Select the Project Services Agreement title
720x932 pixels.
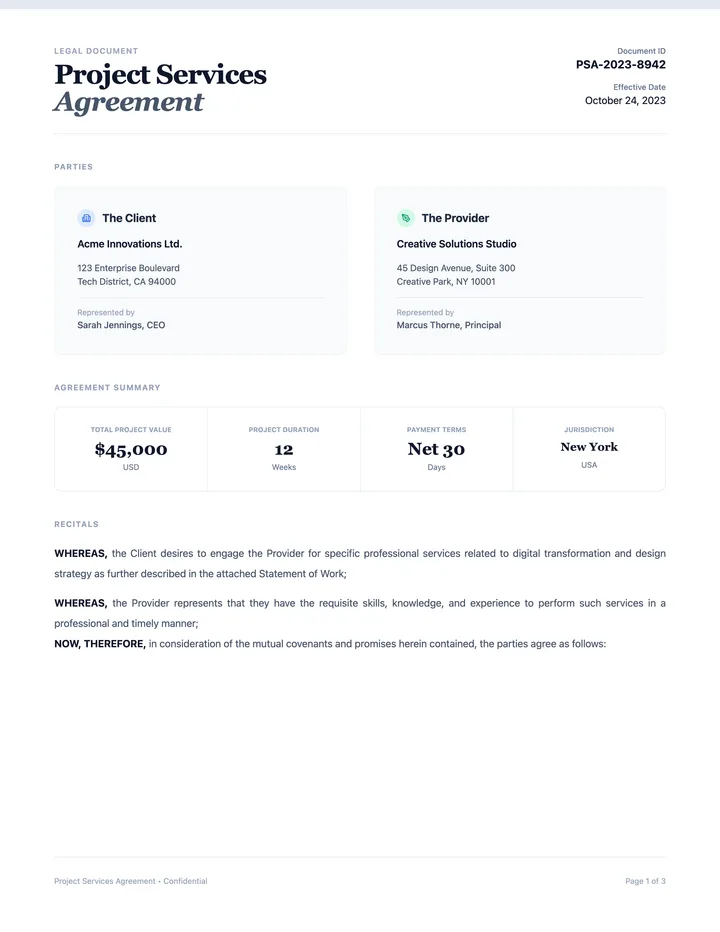(x=160, y=87)
